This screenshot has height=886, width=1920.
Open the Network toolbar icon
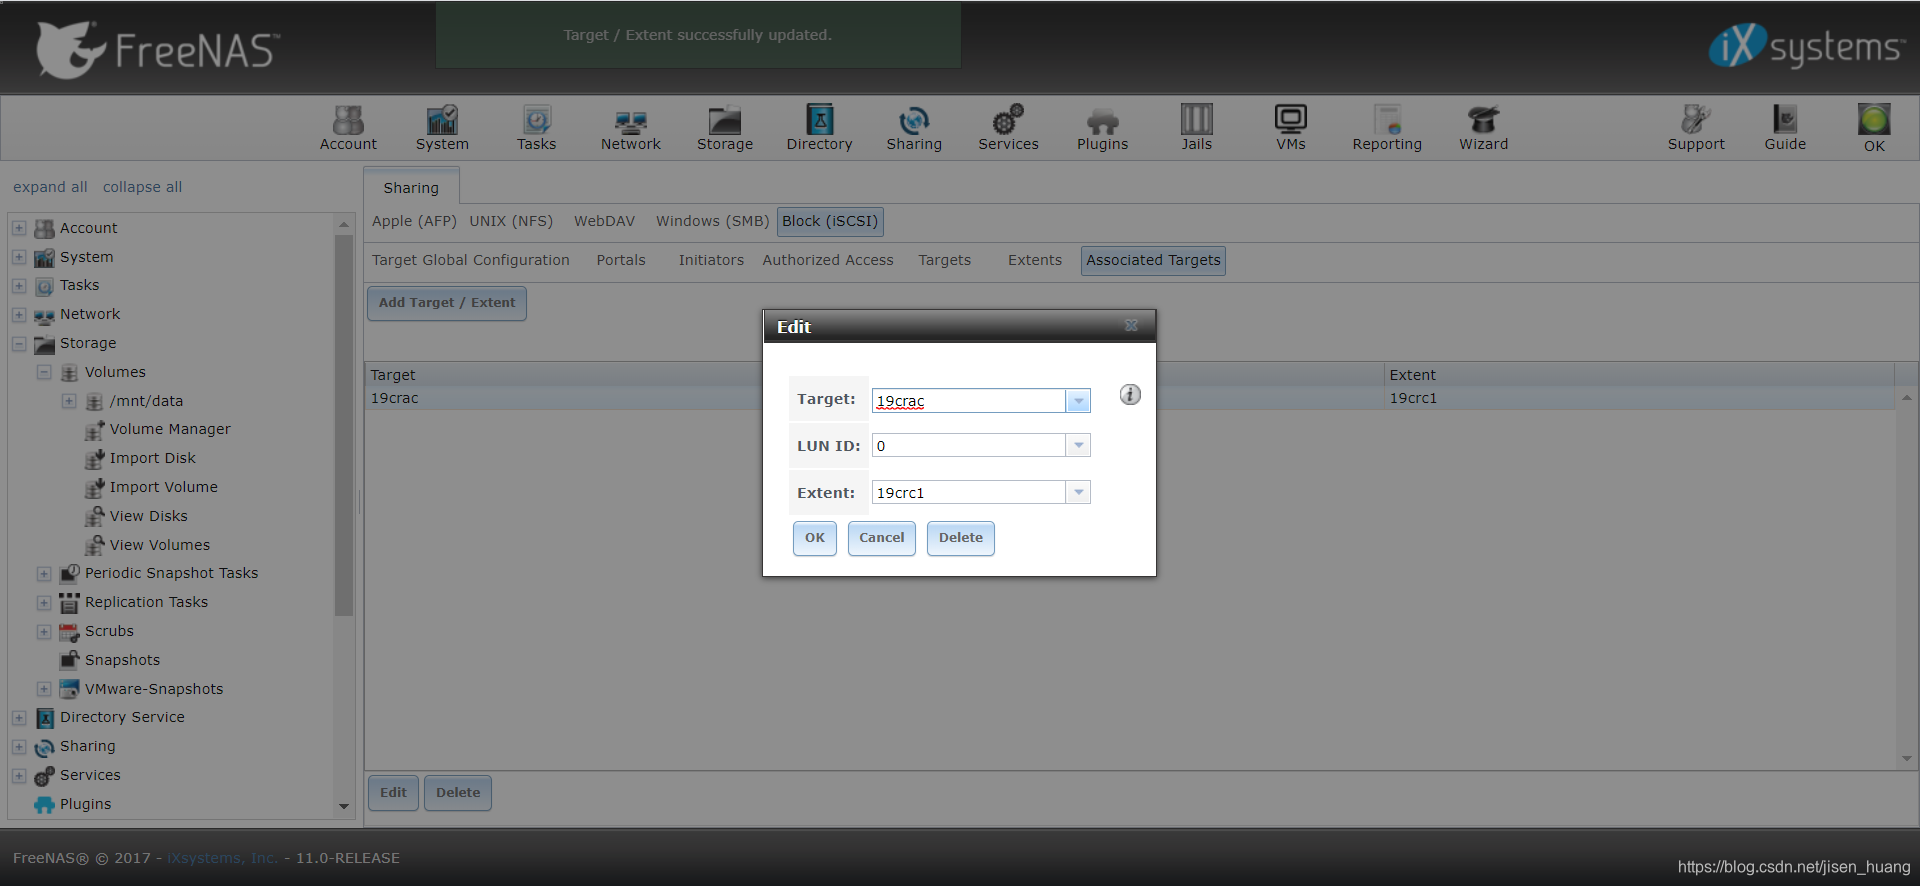click(x=630, y=128)
